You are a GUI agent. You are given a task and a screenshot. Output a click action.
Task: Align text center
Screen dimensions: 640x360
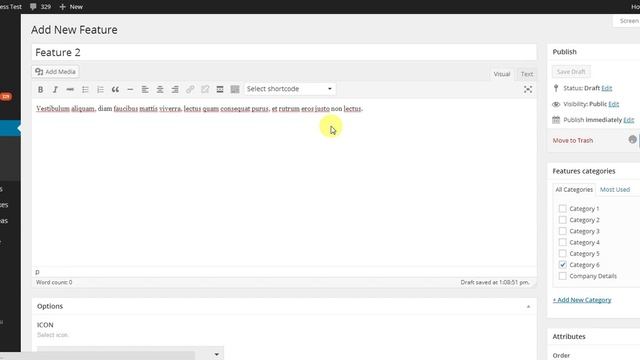(160, 89)
